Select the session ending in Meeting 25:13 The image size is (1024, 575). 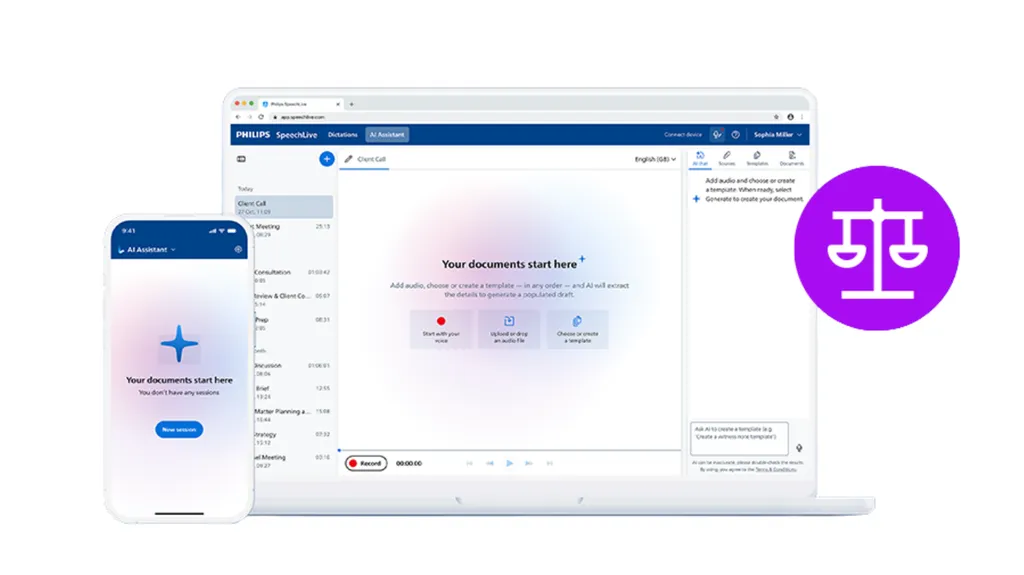pos(292,230)
